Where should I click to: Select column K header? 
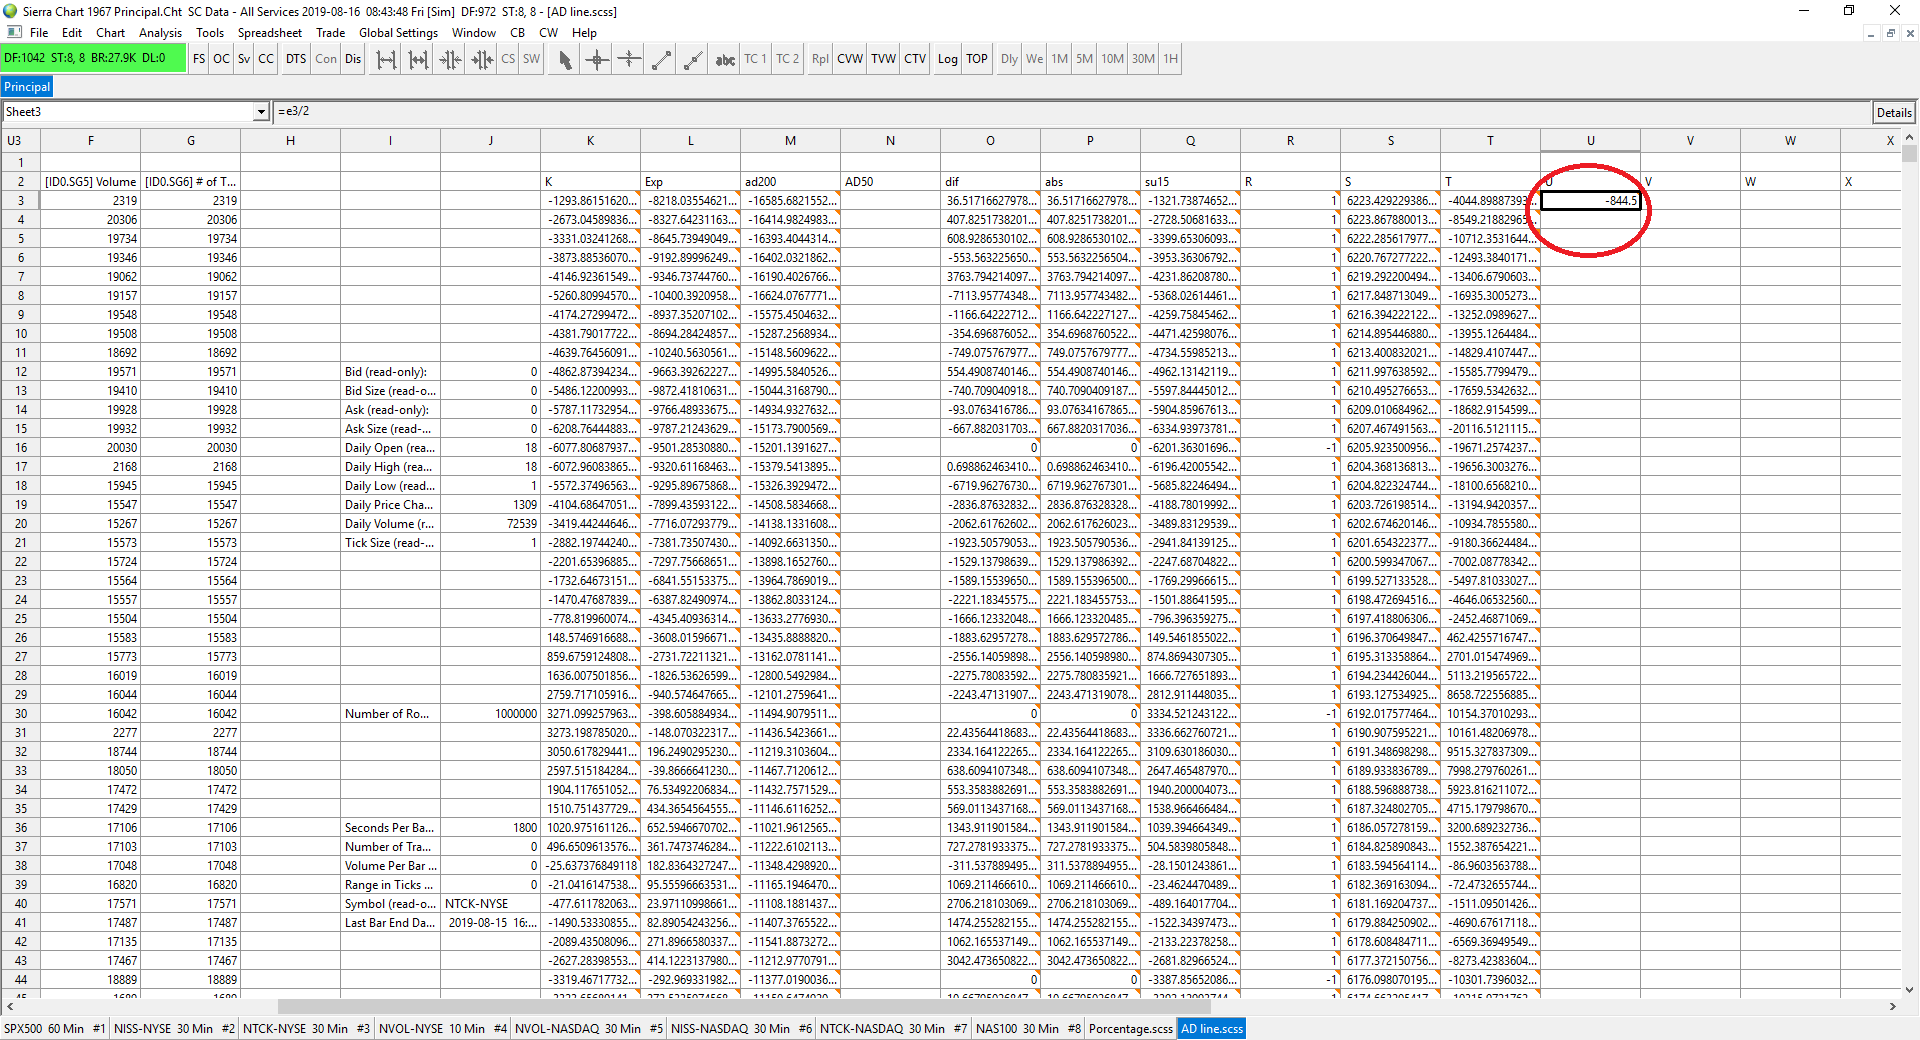tap(590, 141)
